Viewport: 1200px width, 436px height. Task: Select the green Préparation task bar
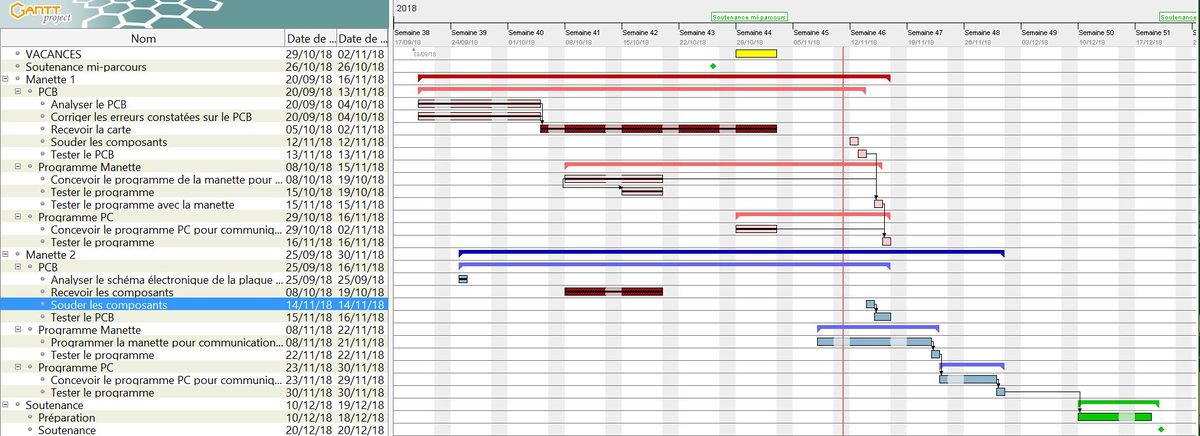tap(1114, 416)
